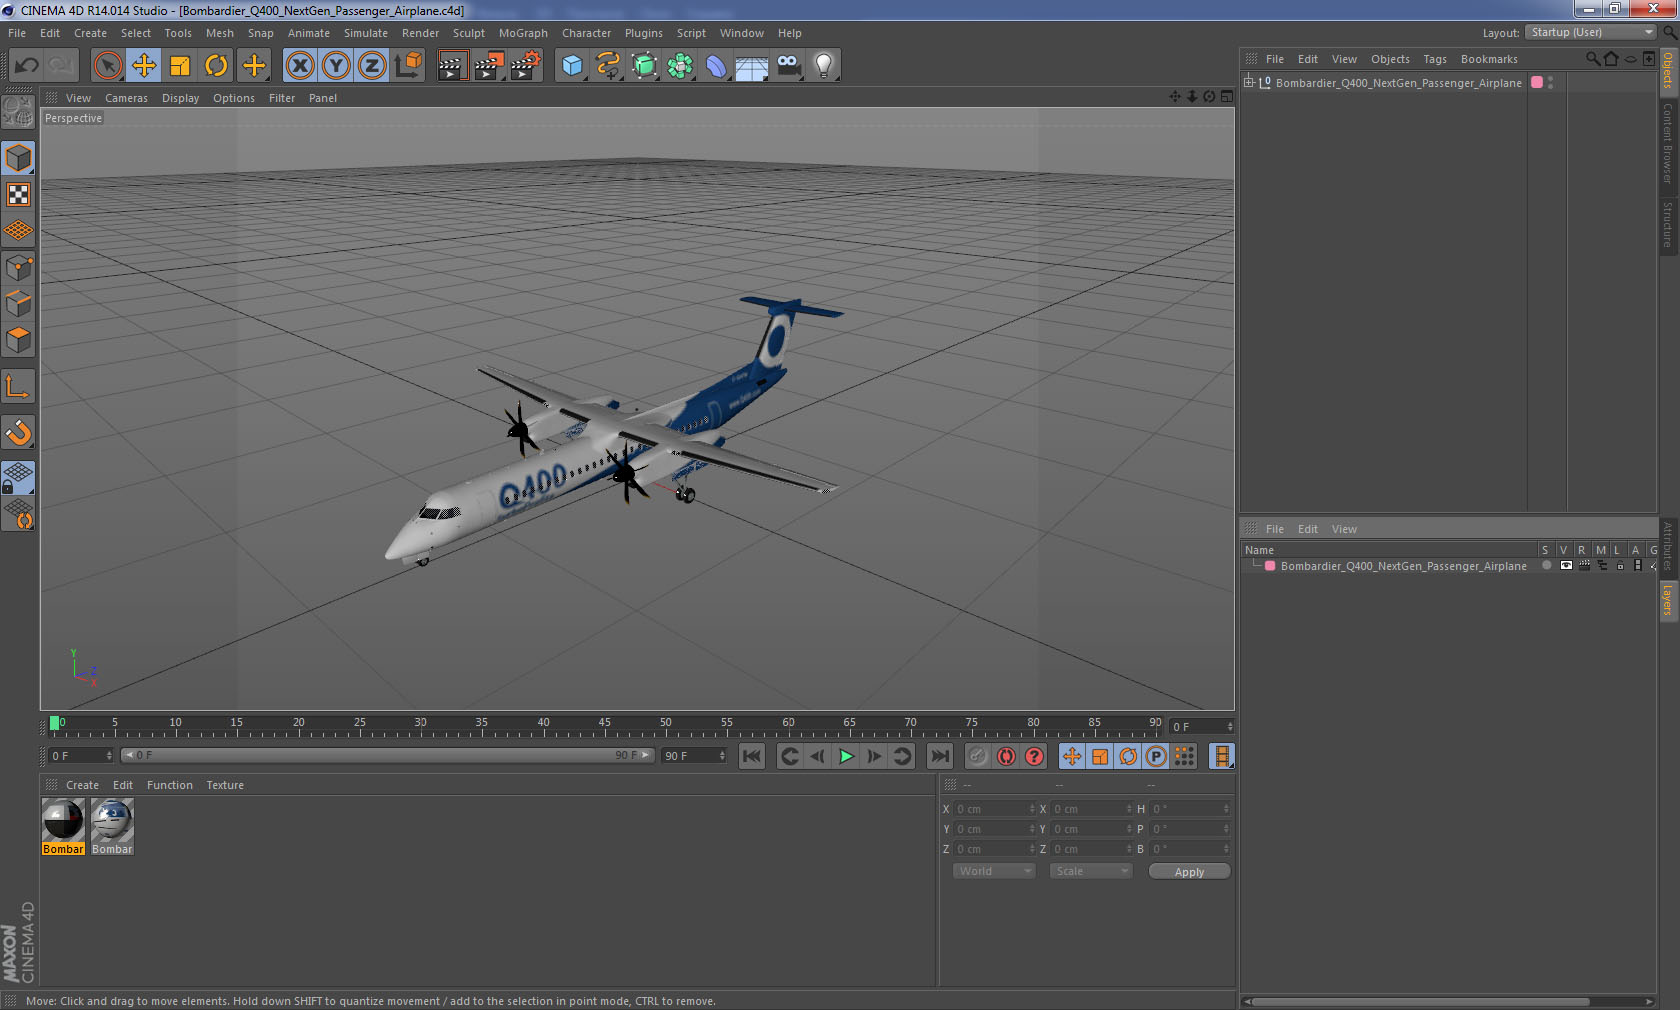The height and width of the screenshot is (1010, 1680).
Task: Enable Points mode in left toolbar
Action: [18, 268]
